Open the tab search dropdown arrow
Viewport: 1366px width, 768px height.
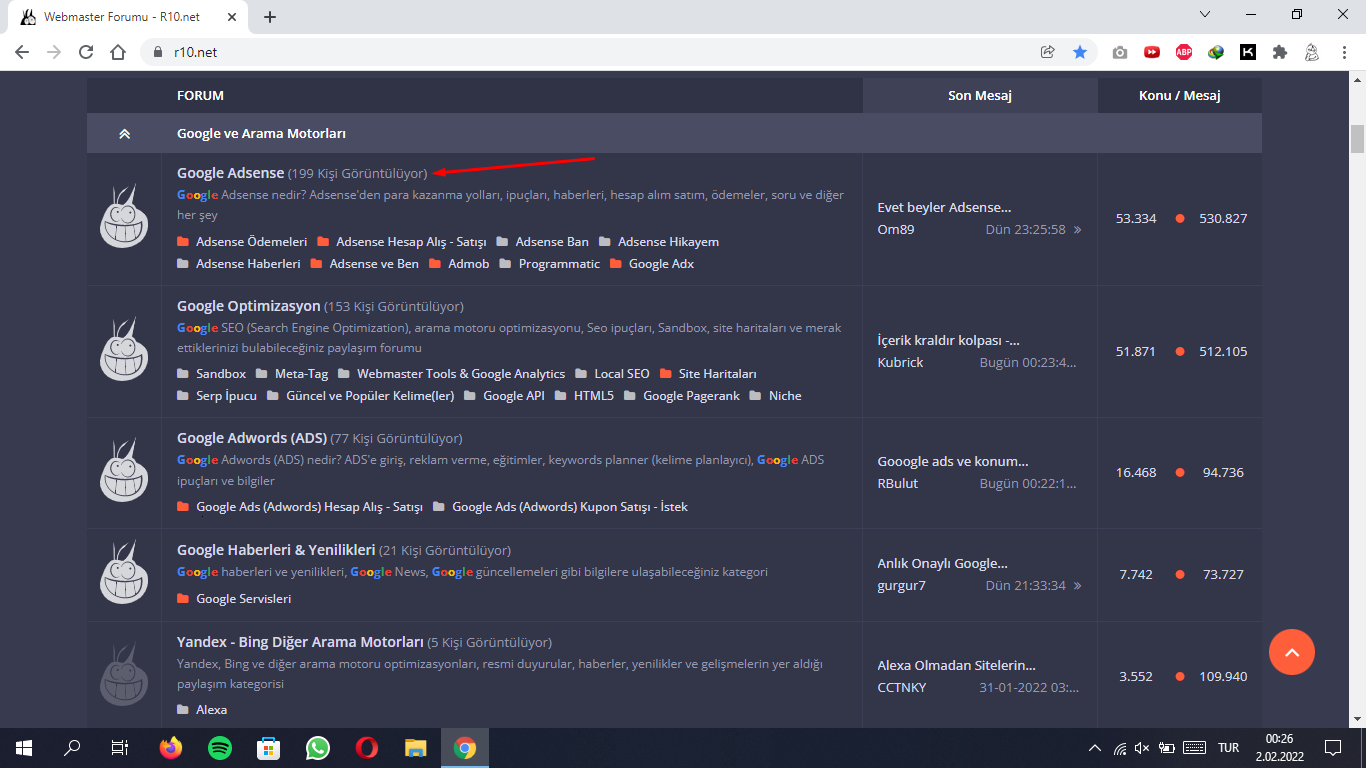[1205, 15]
